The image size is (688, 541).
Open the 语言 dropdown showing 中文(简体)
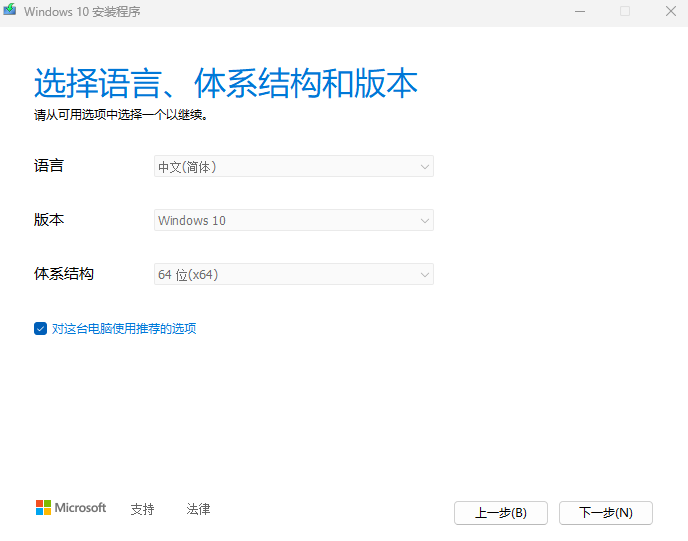(294, 166)
